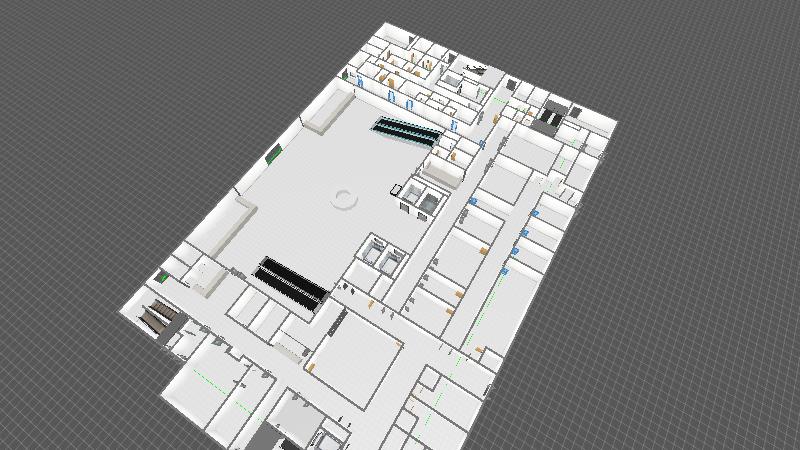Select the dark stairwell at the top-right corner
This screenshot has width=800, height=450.
(x=548, y=116)
